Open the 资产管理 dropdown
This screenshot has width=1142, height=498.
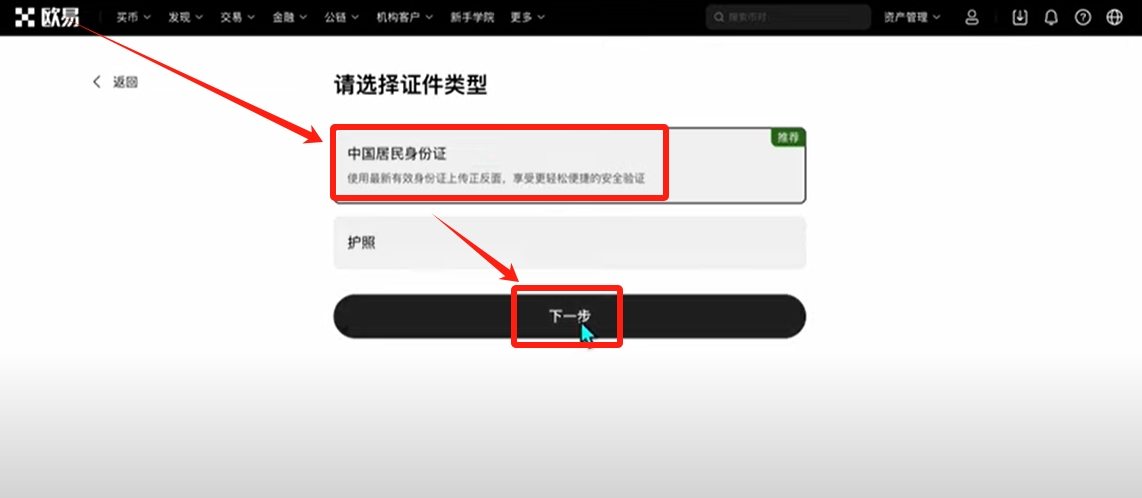click(x=913, y=17)
